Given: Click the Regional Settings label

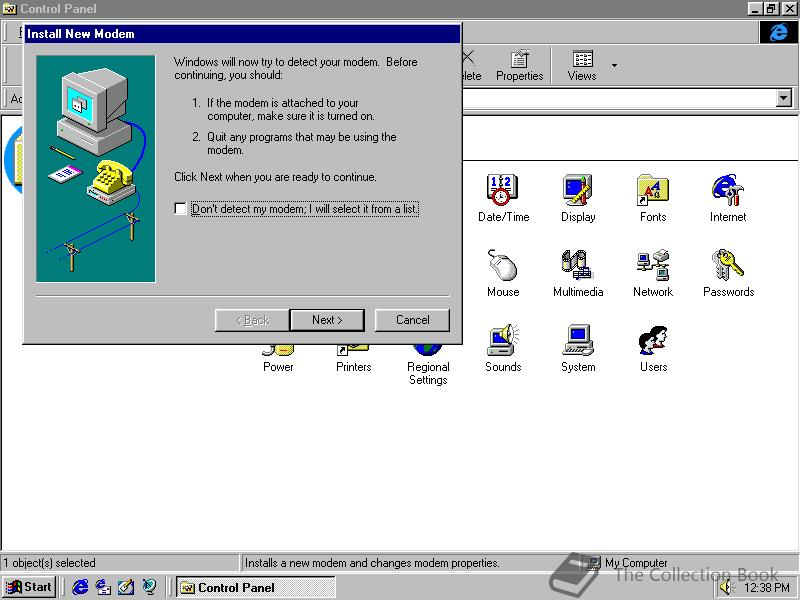Looking at the screenshot, I should [x=428, y=373].
